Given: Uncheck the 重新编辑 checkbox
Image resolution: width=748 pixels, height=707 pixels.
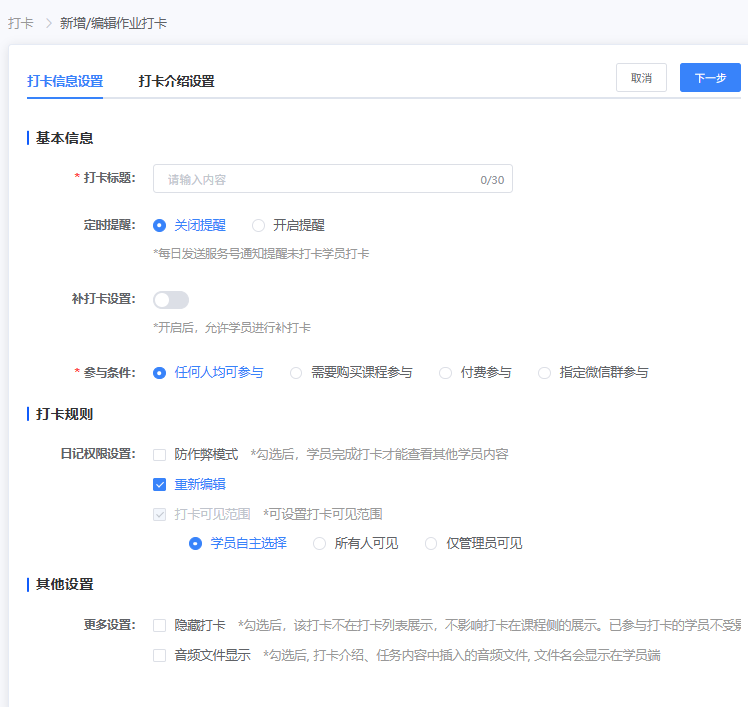Looking at the screenshot, I should pyautogui.click(x=160, y=485).
